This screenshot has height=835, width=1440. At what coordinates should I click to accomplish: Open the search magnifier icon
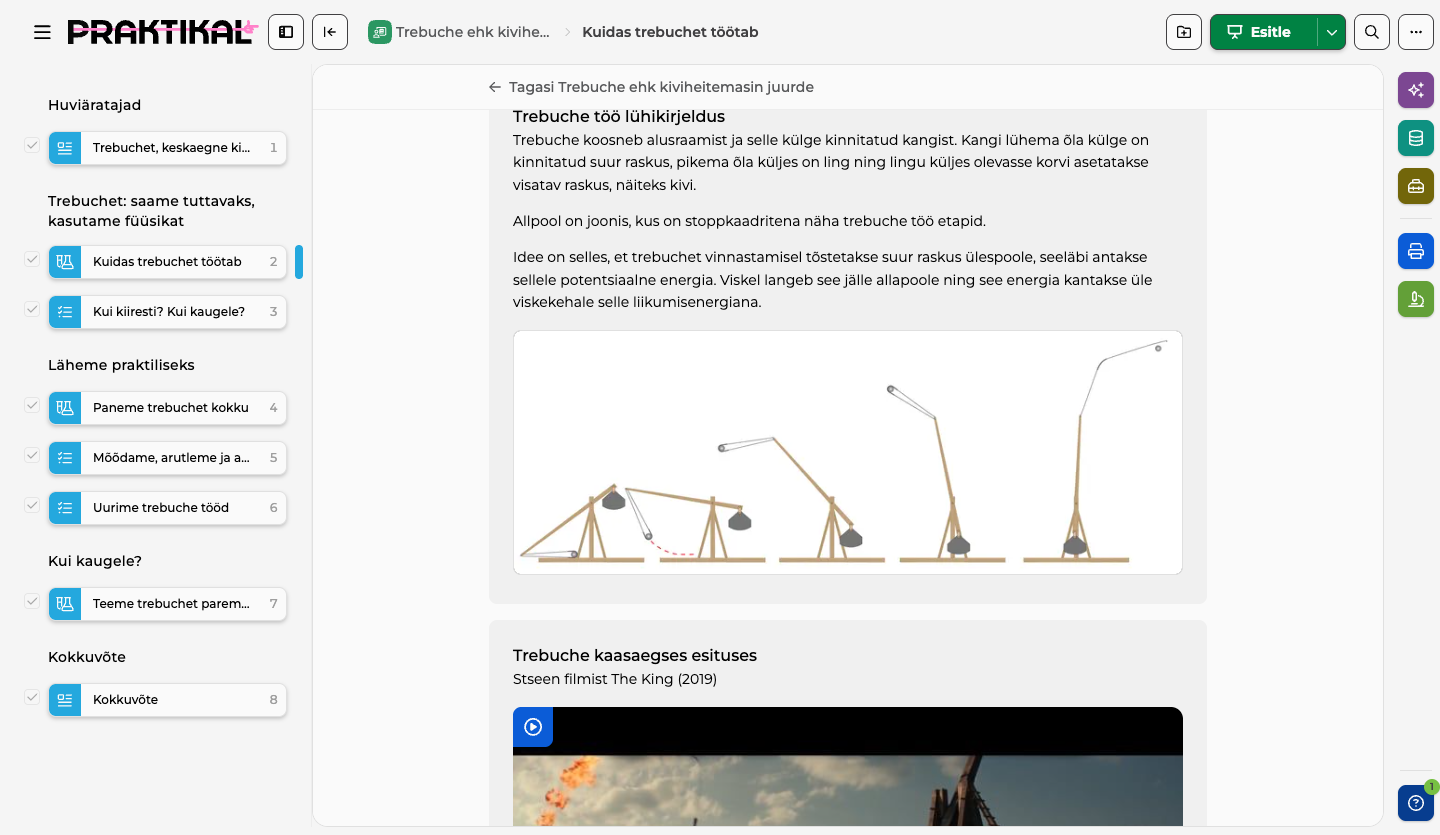click(1372, 32)
